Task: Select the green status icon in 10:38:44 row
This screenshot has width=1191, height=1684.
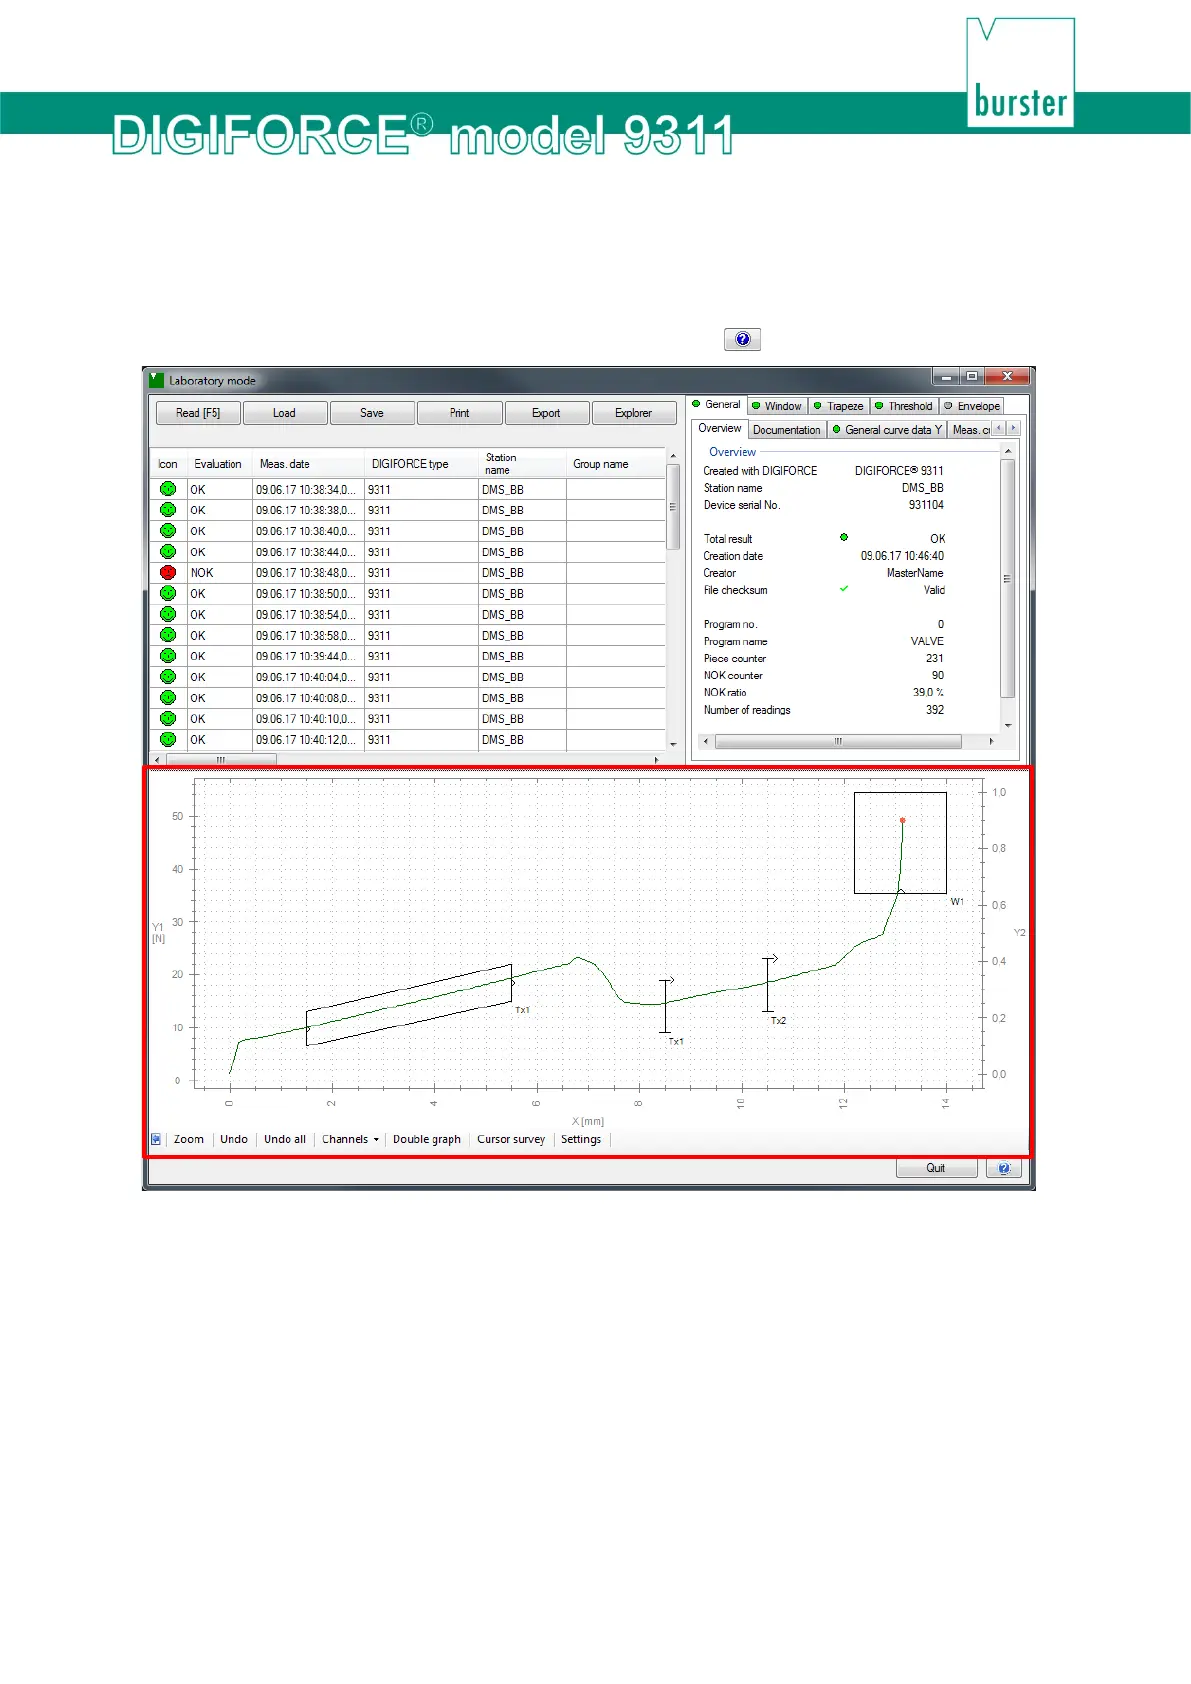Action: tap(168, 552)
